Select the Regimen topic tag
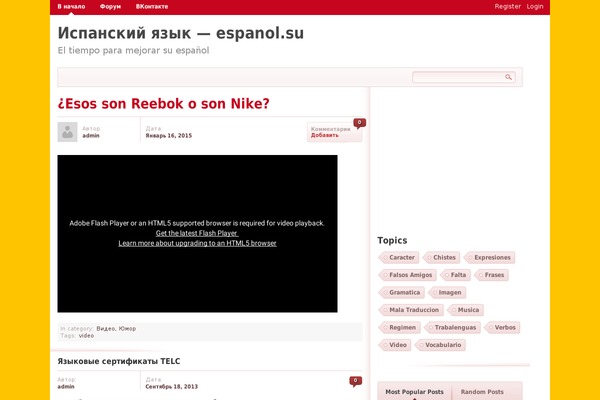 point(400,328)
